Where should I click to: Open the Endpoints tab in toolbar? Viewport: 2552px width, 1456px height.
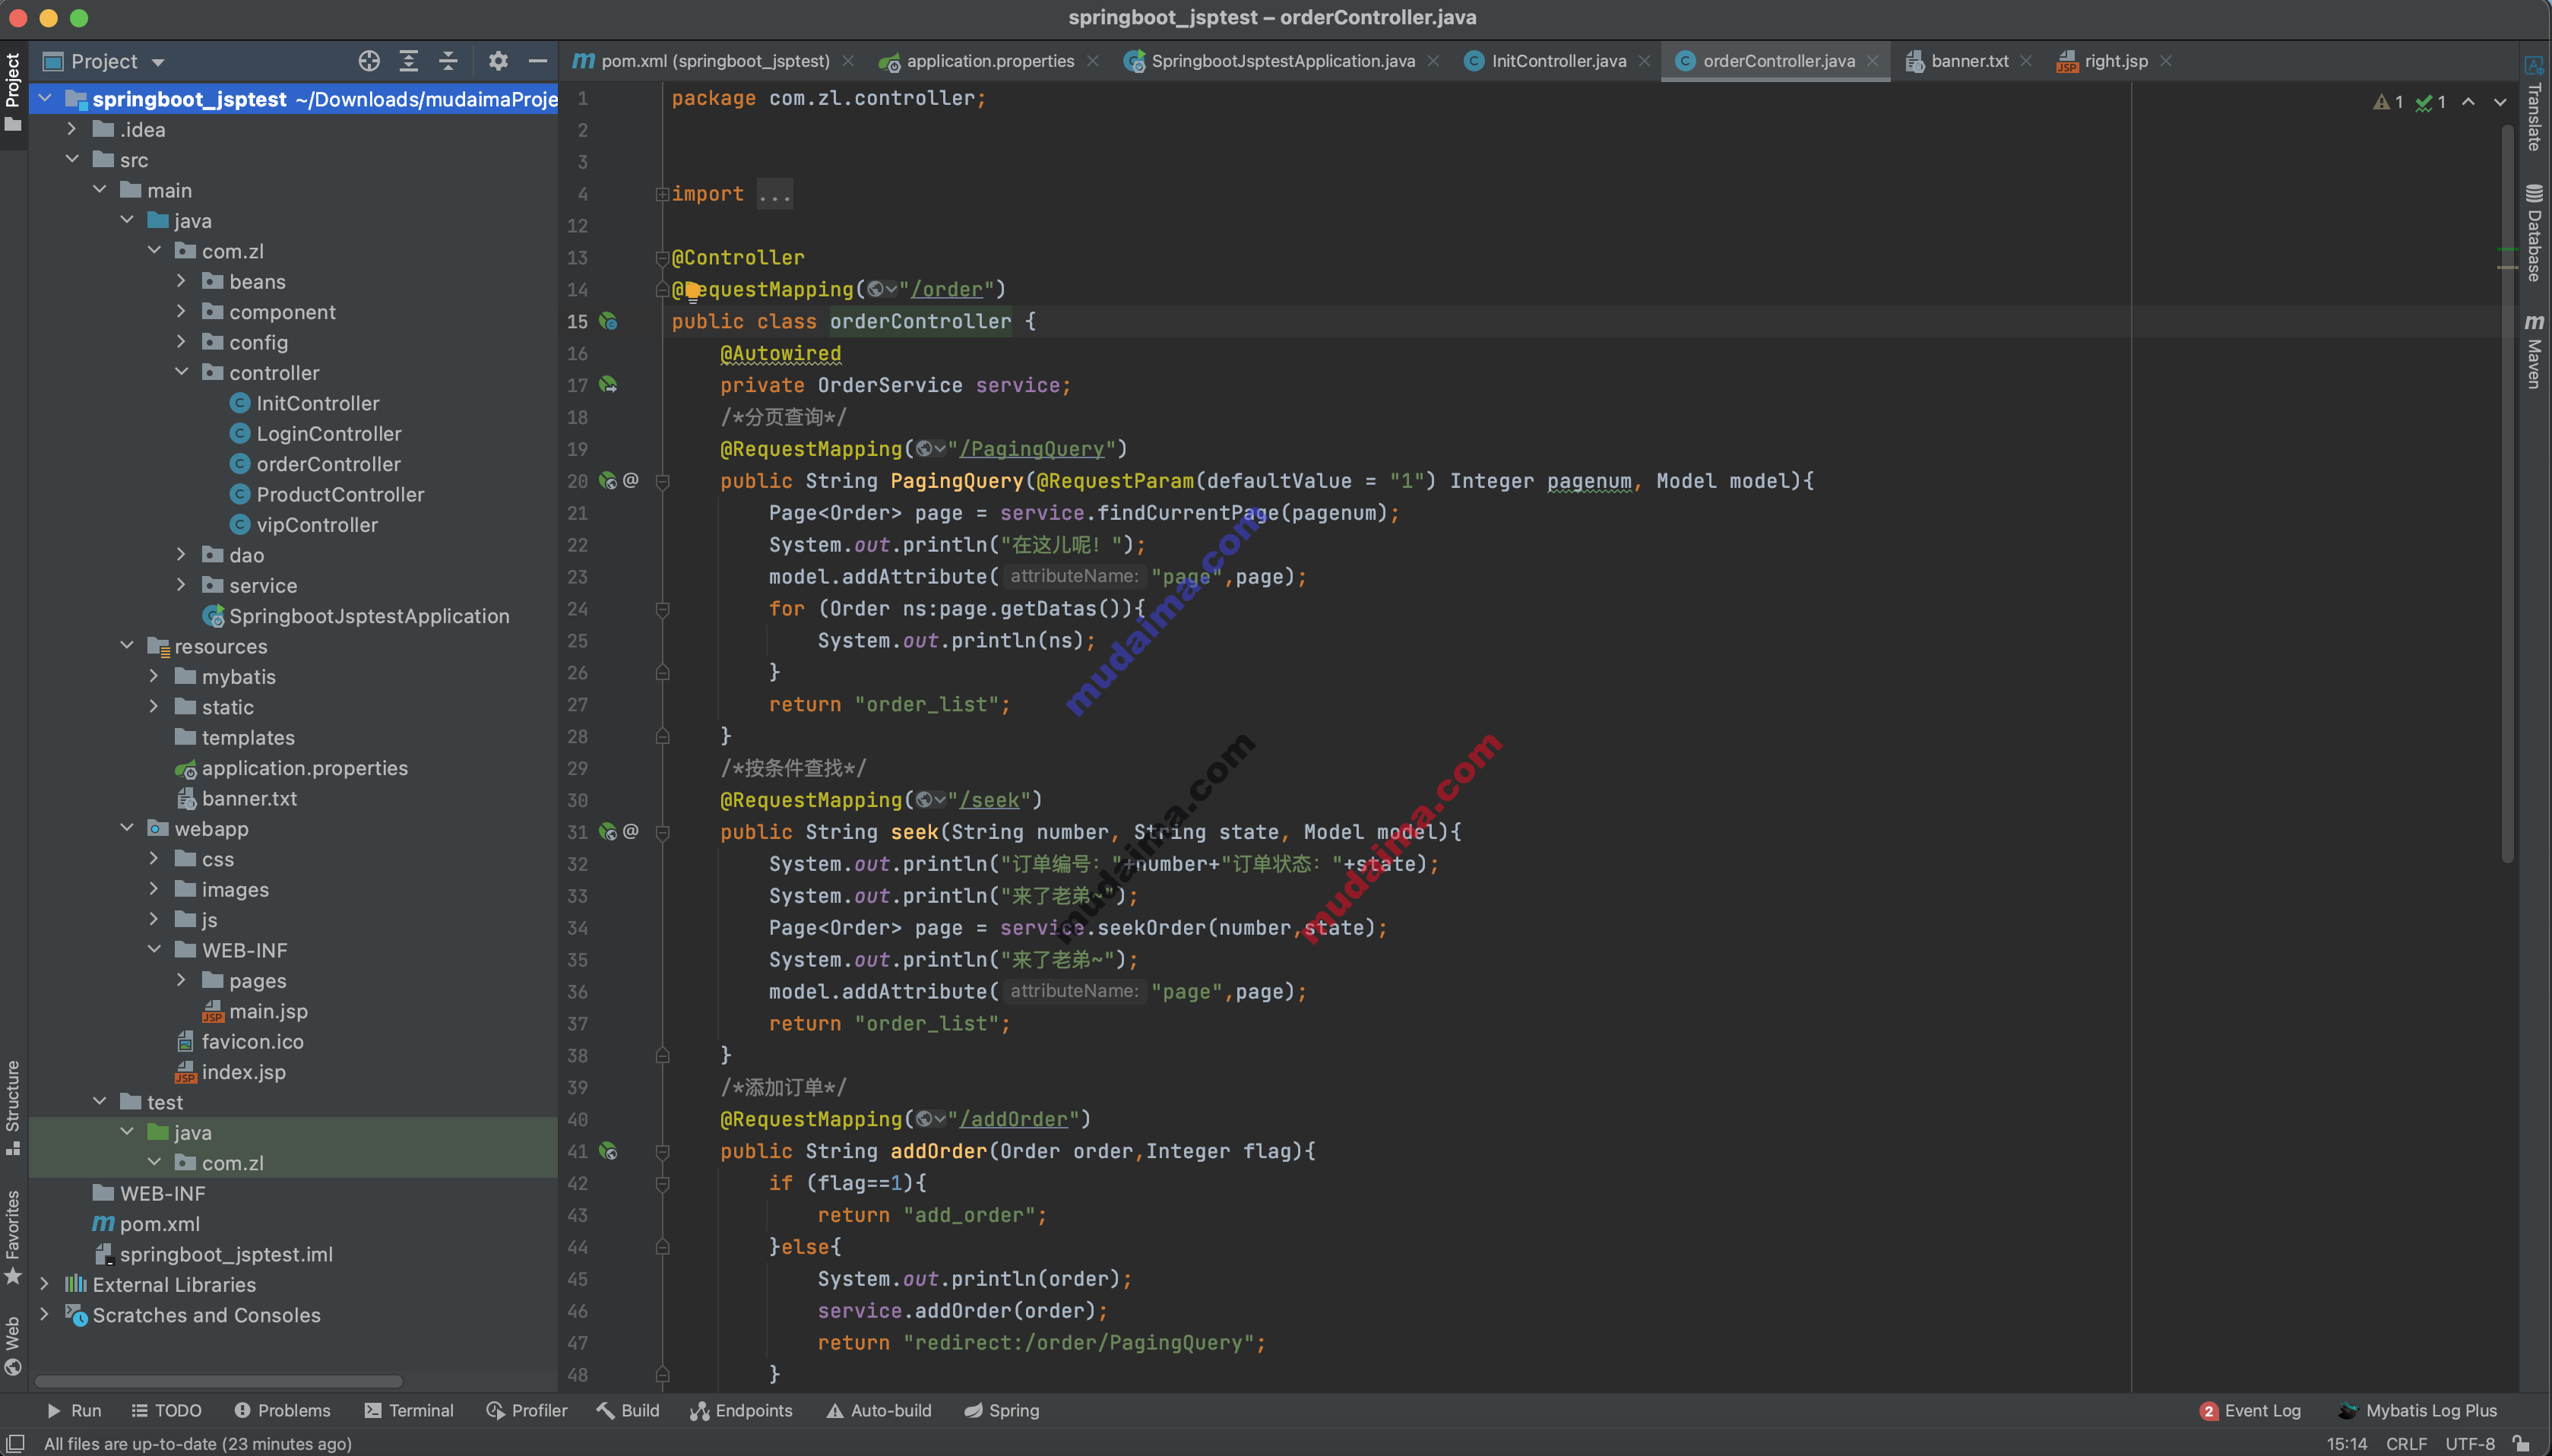pos(739,1409)
